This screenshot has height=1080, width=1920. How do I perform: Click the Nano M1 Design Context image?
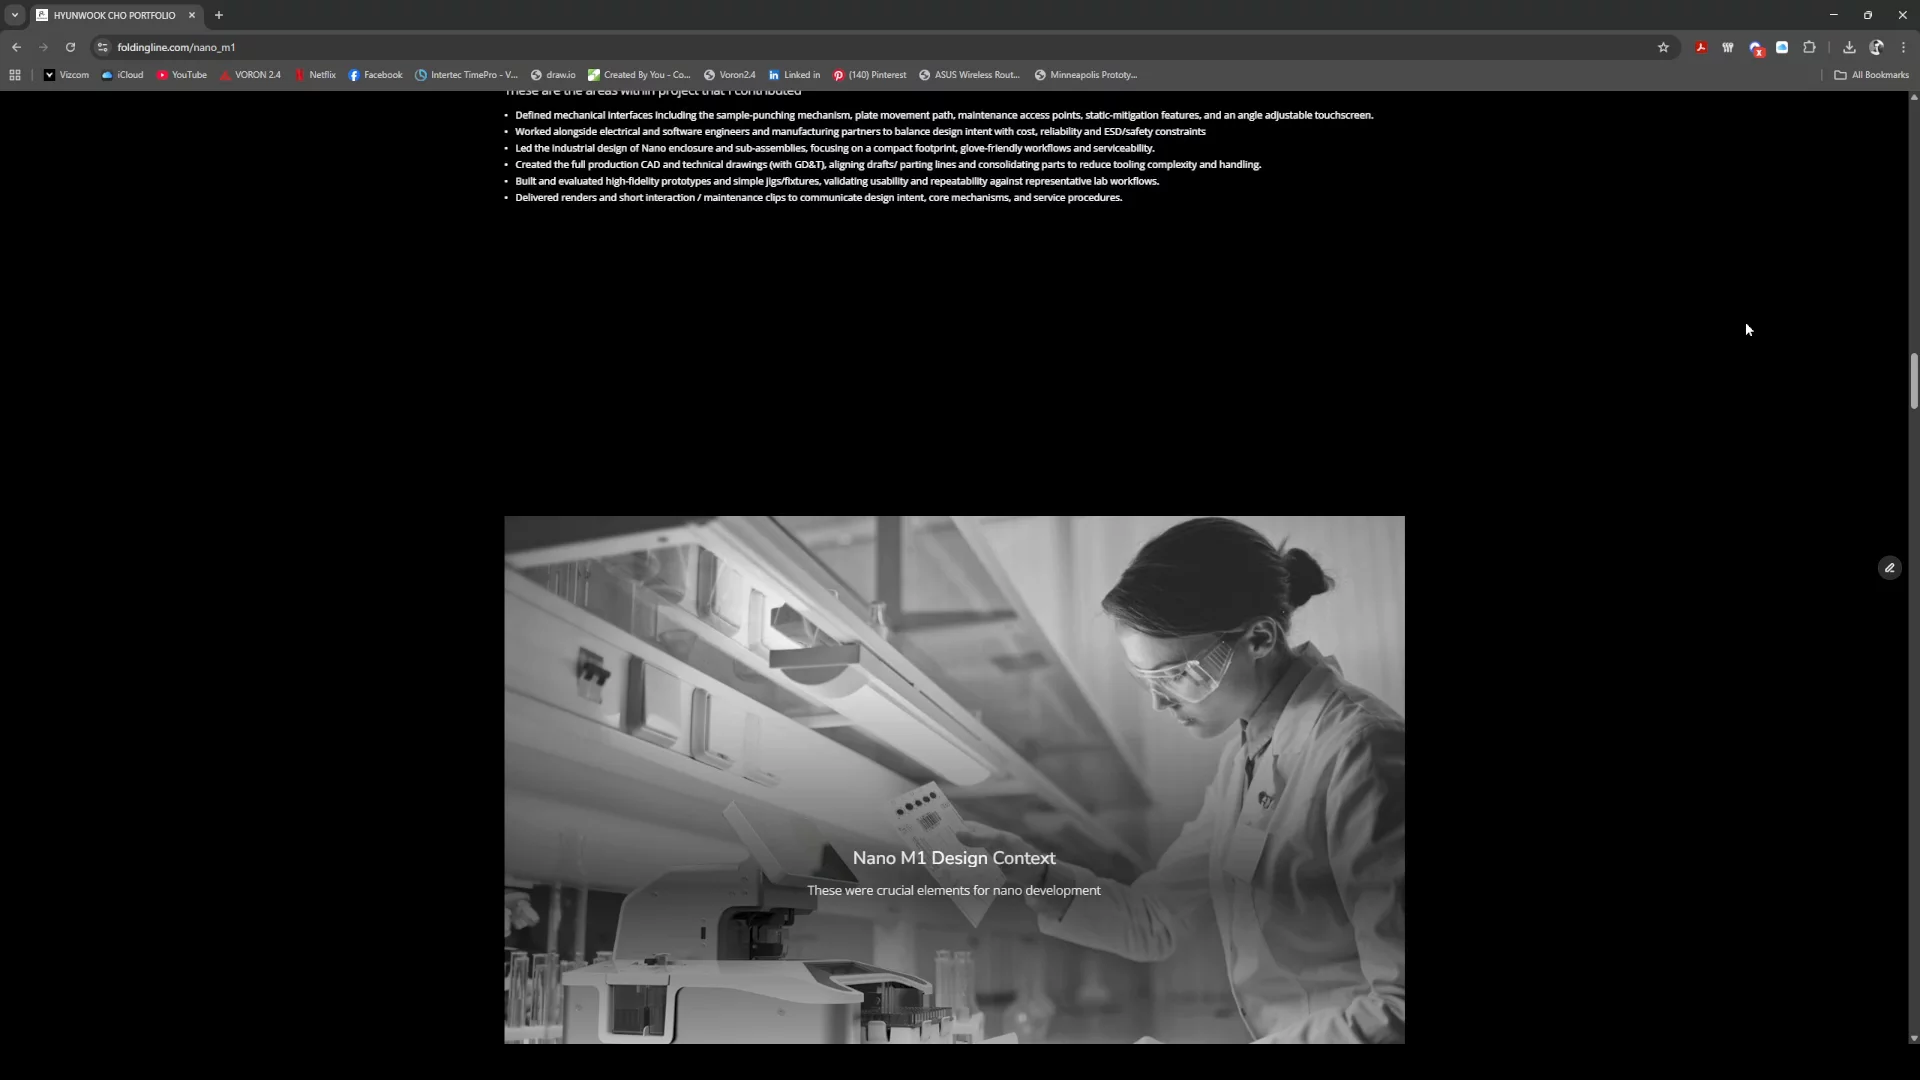tap(954, 780)
